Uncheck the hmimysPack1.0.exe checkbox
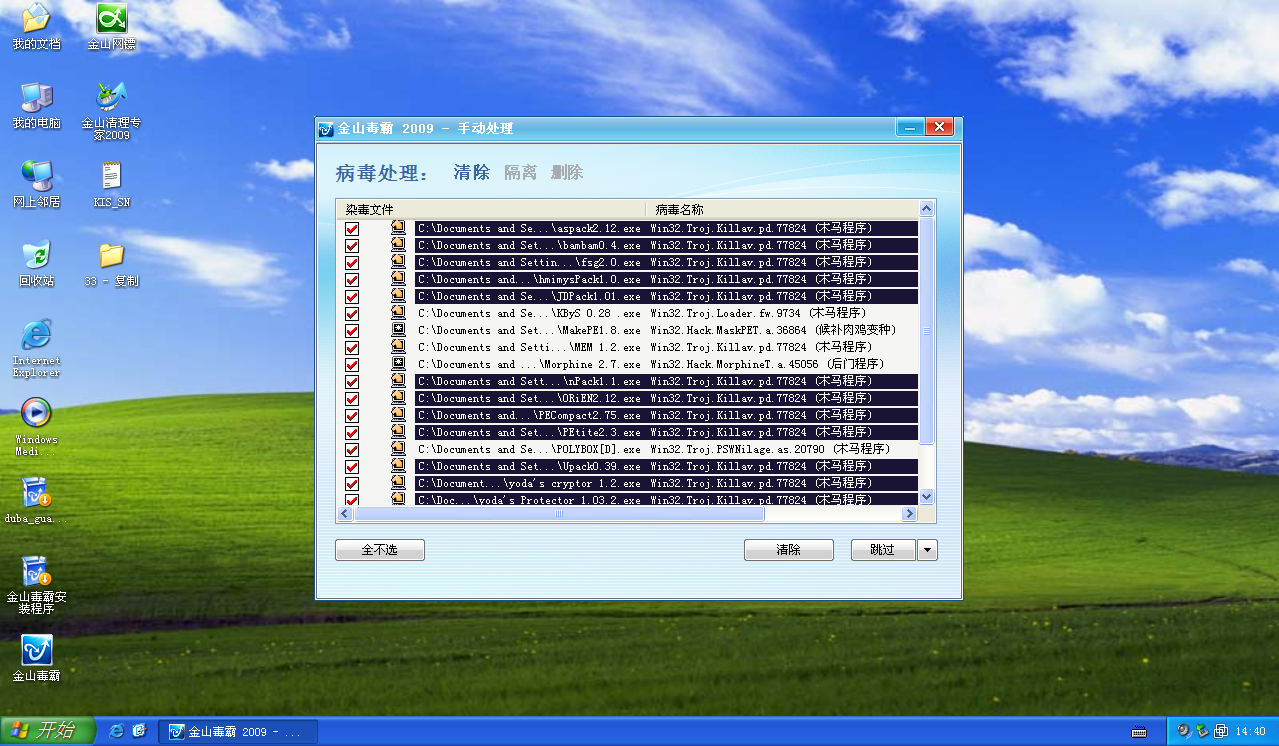 [x=352, y=280]
